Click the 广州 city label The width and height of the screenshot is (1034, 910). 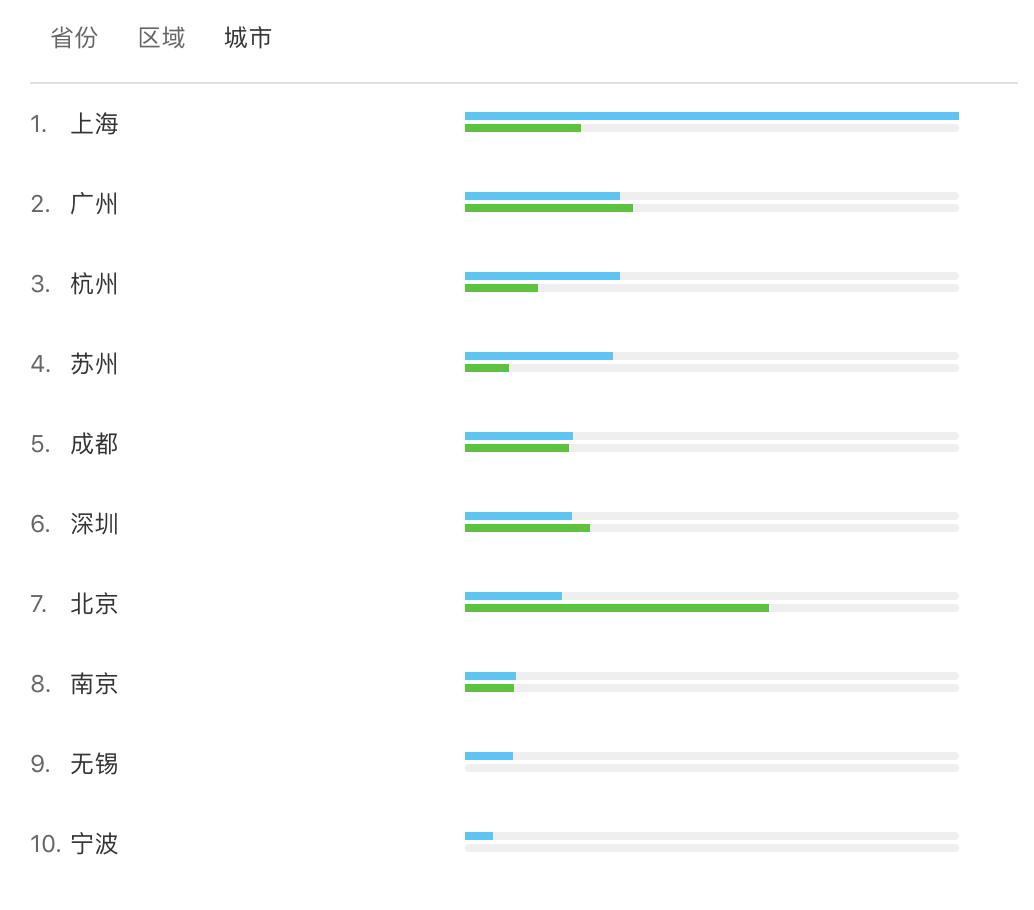[94, 204]
